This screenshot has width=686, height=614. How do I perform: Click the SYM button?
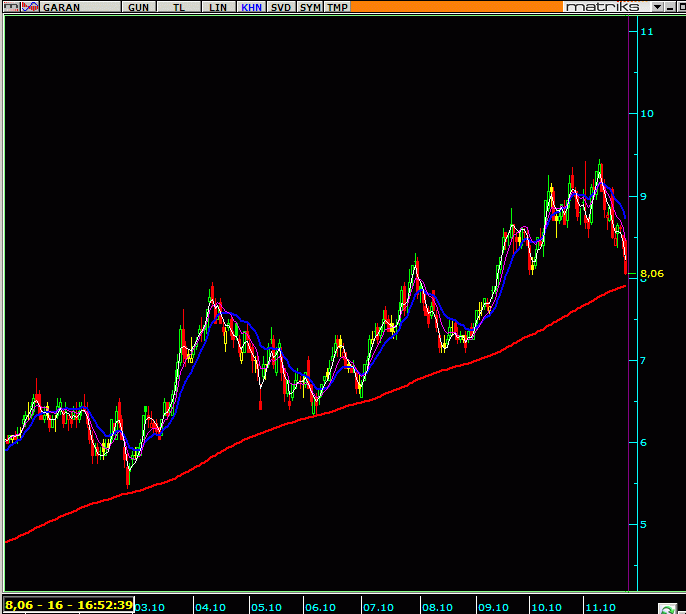311,7
